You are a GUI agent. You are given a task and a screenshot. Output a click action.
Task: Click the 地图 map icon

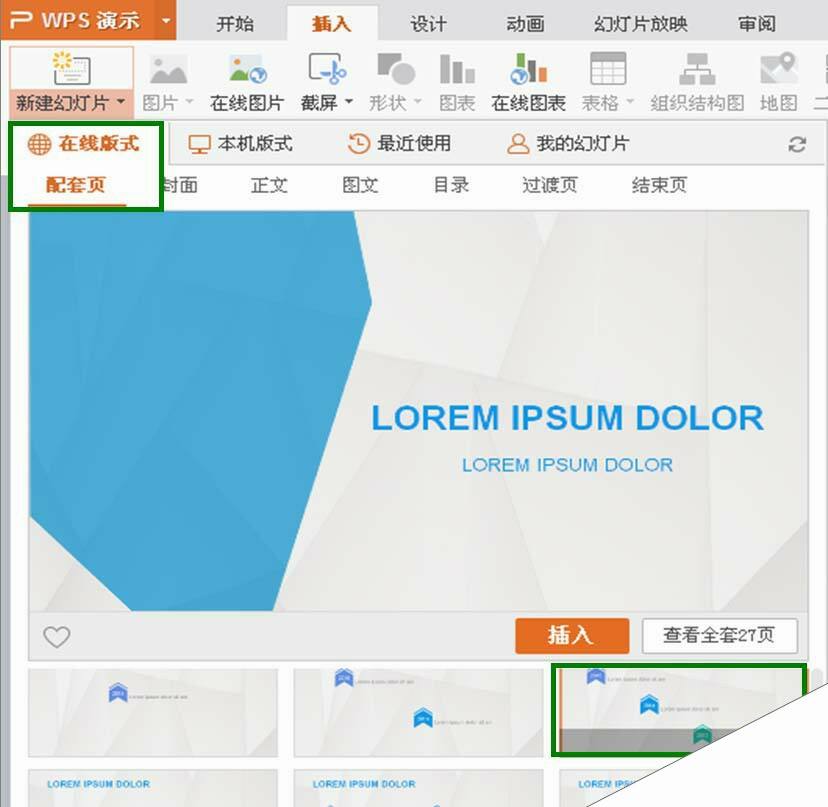point(779,69)
